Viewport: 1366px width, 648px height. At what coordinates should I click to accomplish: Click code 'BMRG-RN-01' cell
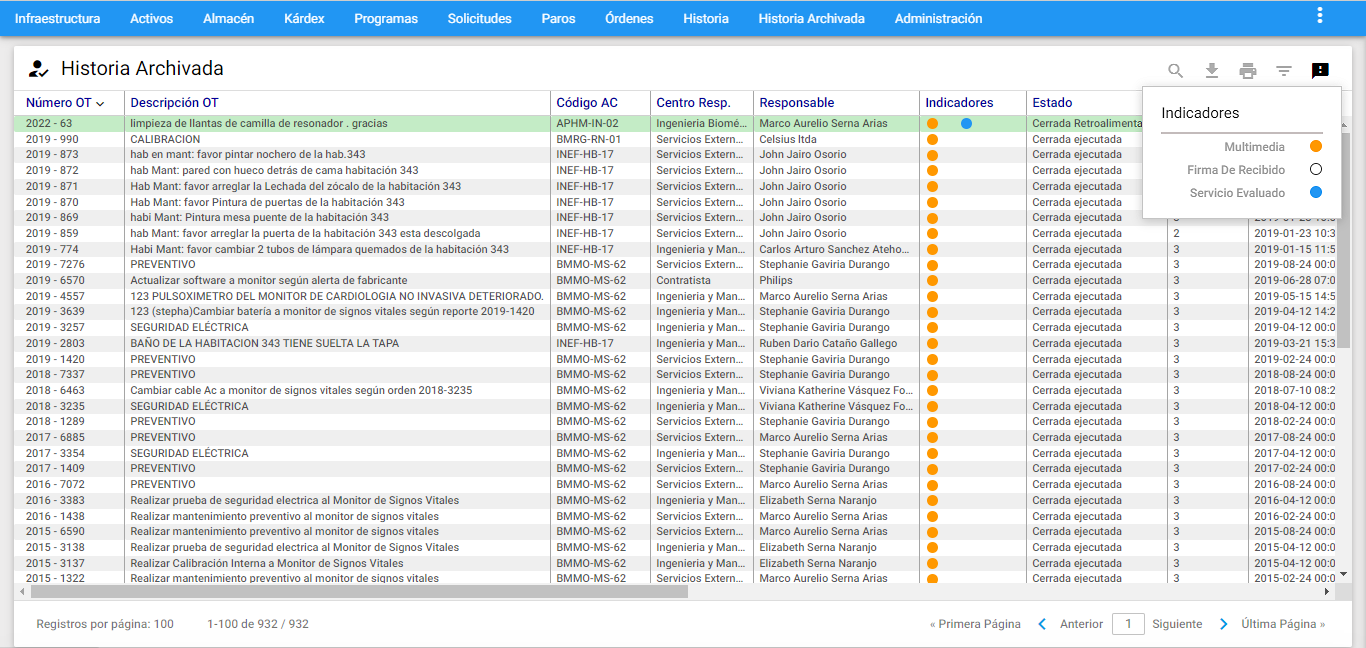[588, 139]
